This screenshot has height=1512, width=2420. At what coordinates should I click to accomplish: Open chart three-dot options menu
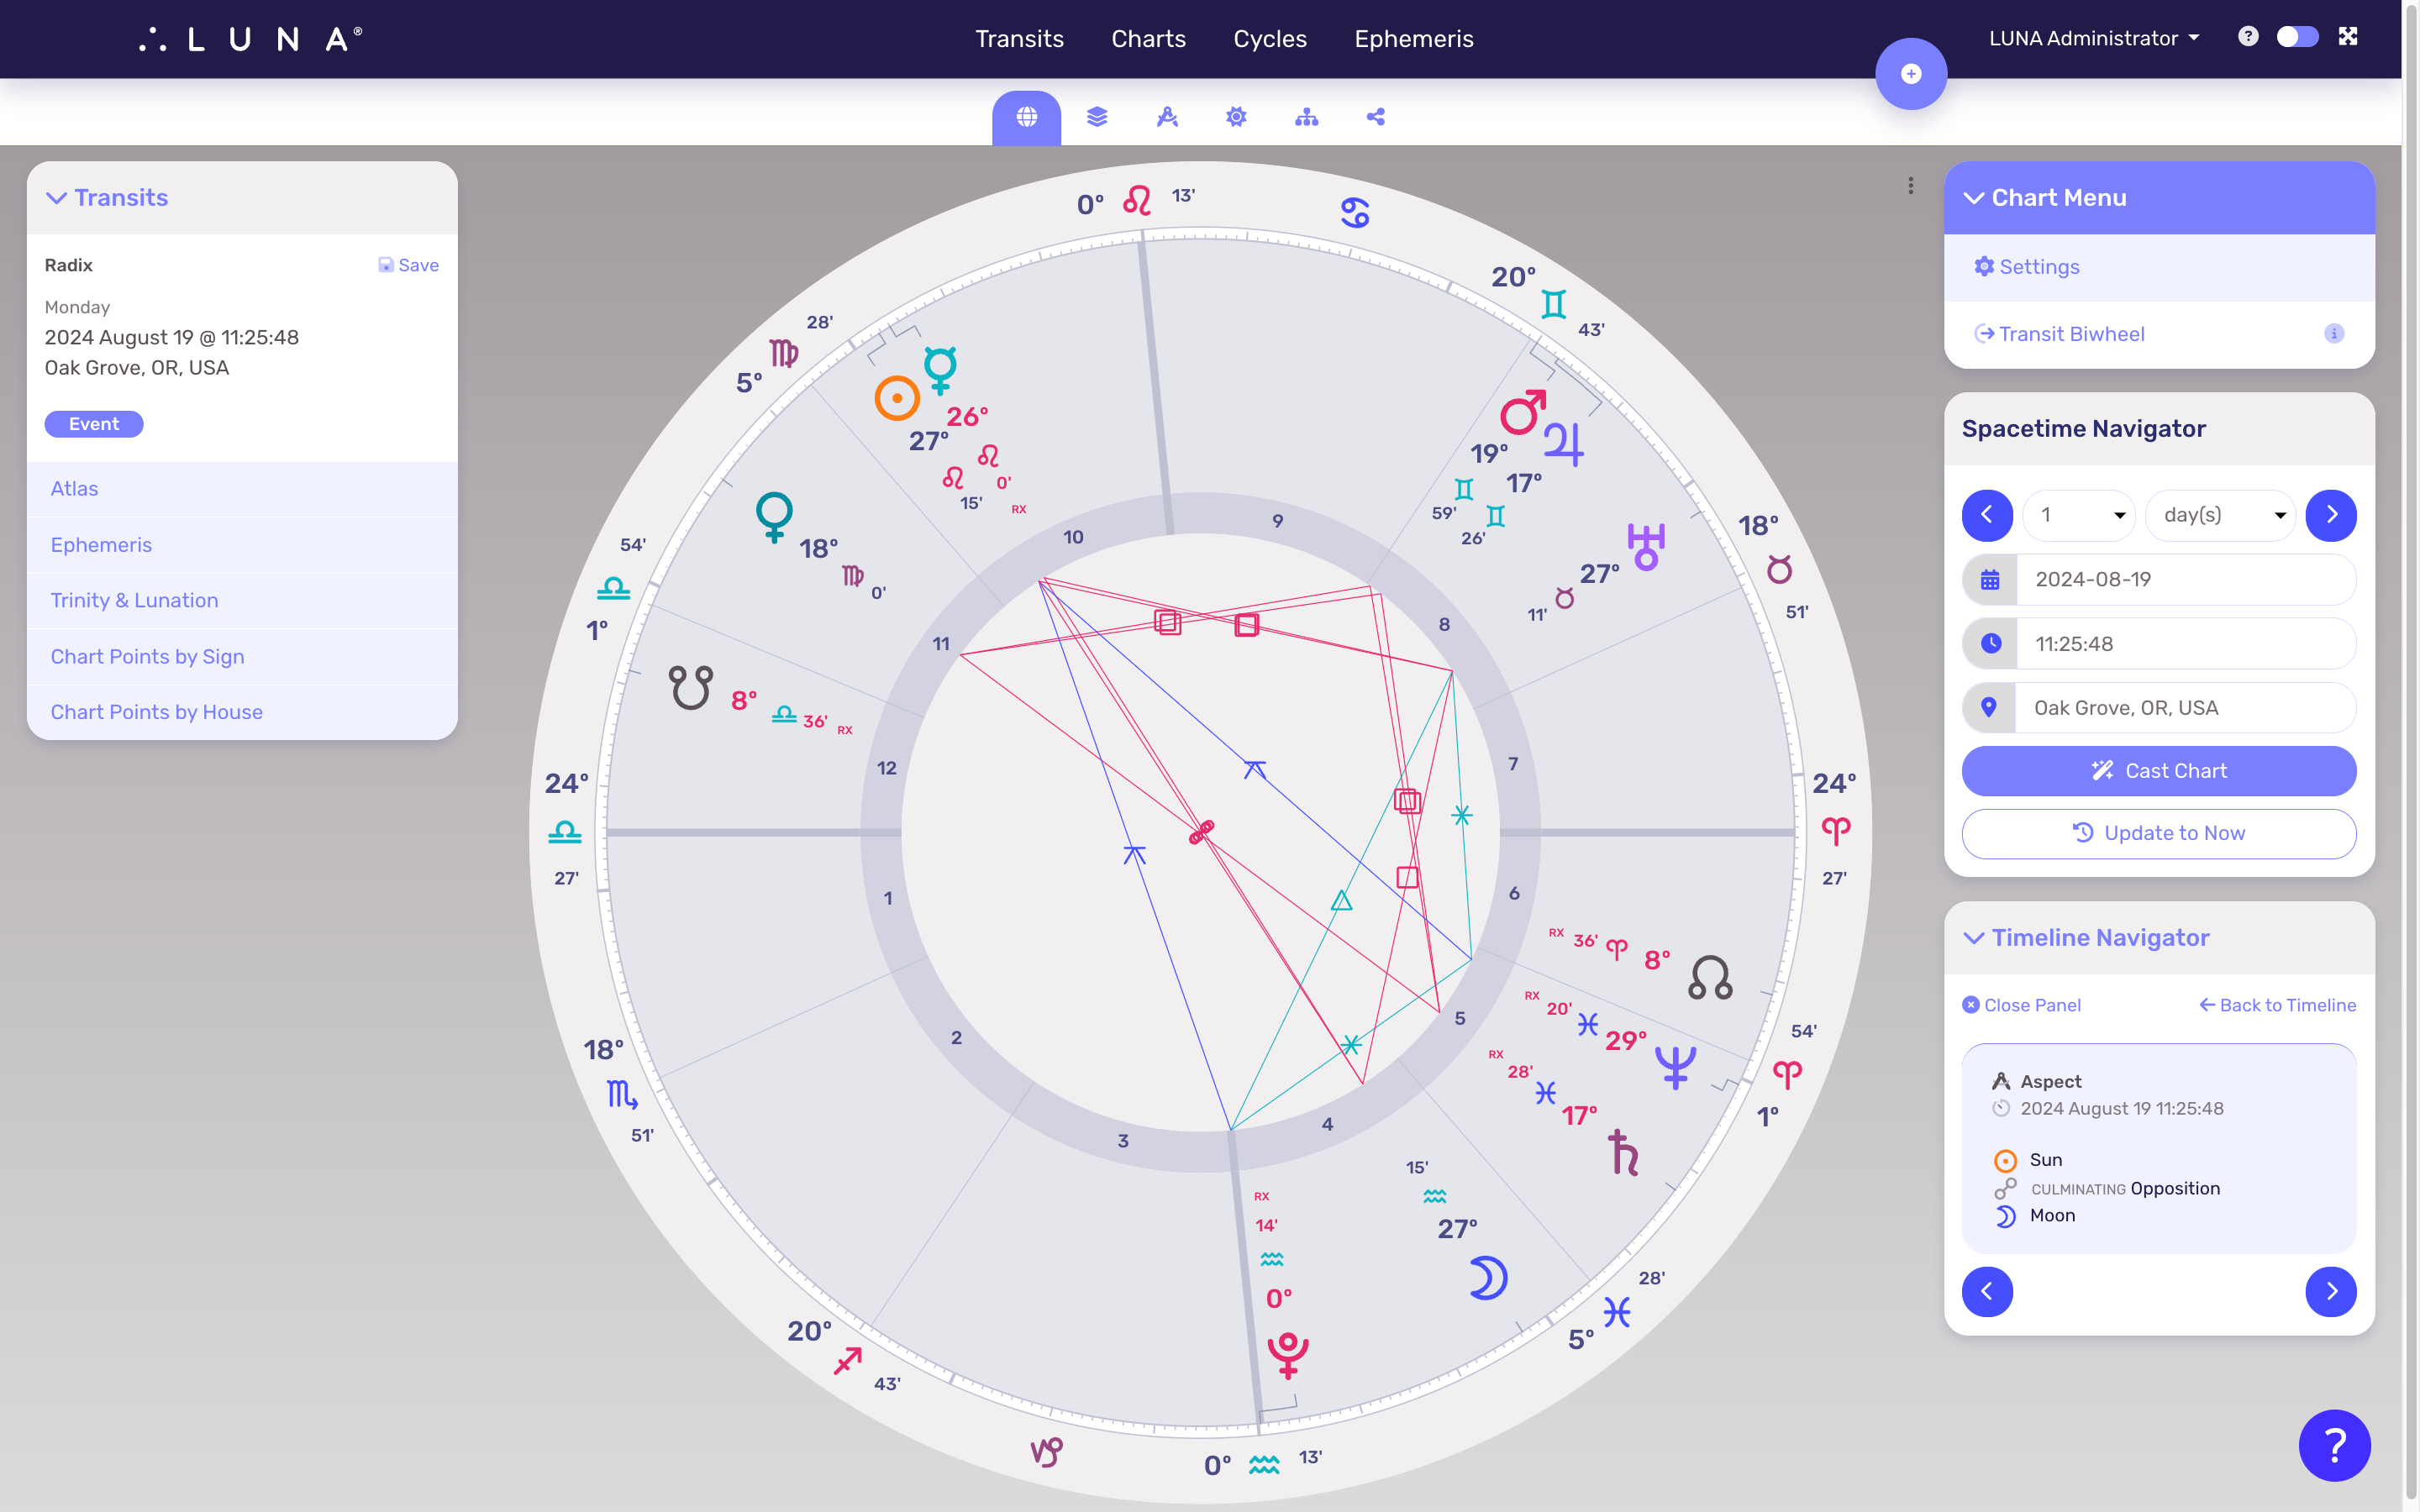pyautogui.click(x=1910, y=185)
